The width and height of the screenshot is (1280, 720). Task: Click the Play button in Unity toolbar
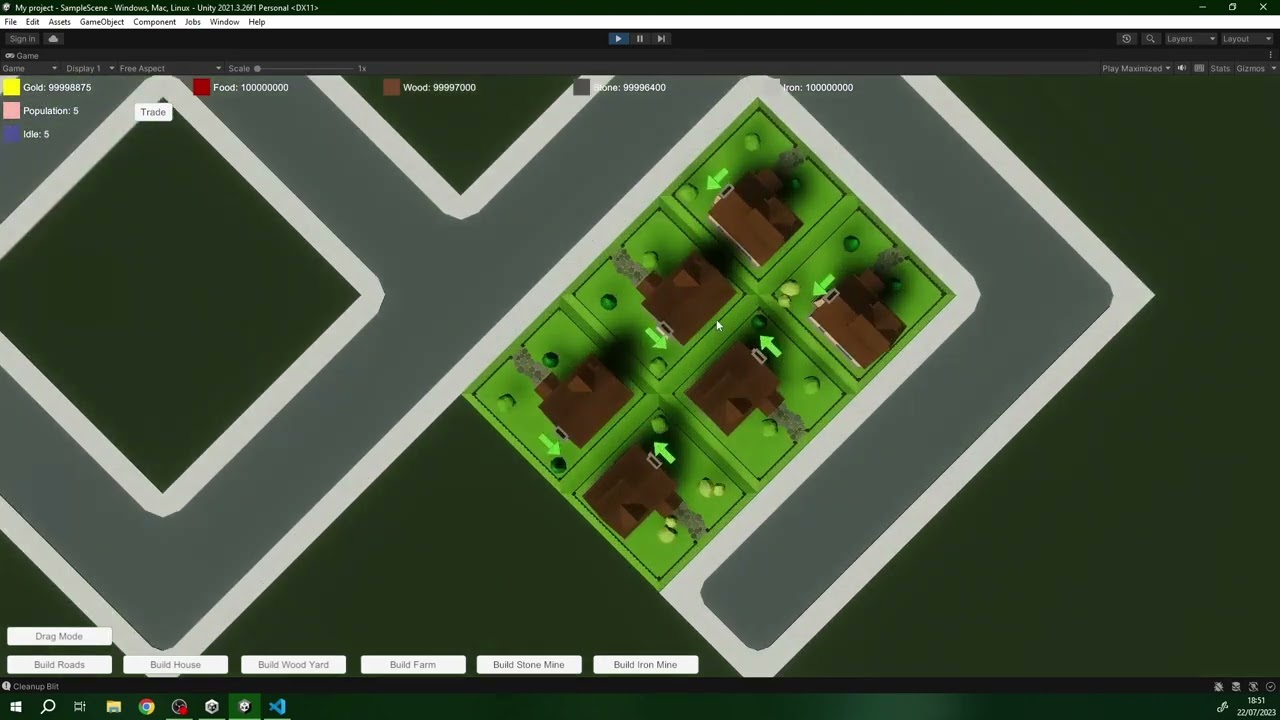(x=618, y=39)
